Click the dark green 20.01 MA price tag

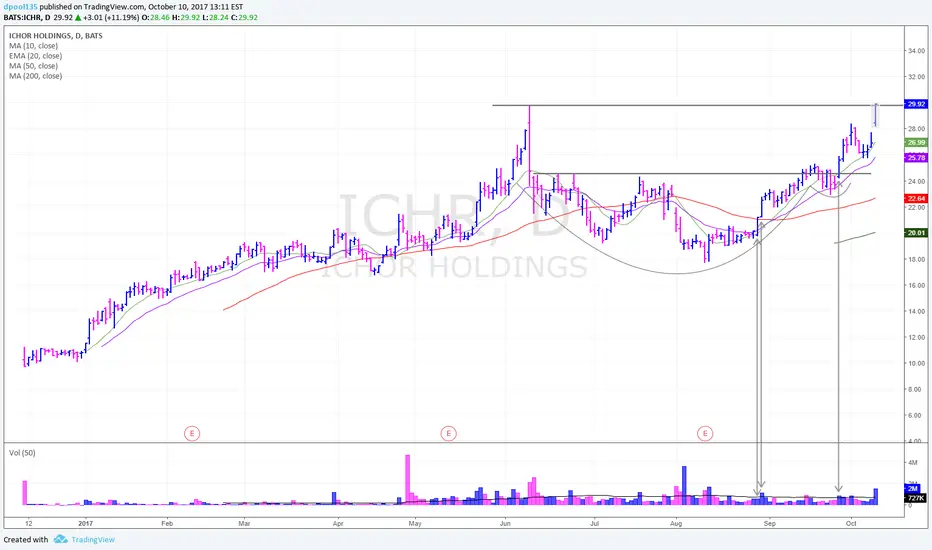pyautogui.click(x=915, y=233)
